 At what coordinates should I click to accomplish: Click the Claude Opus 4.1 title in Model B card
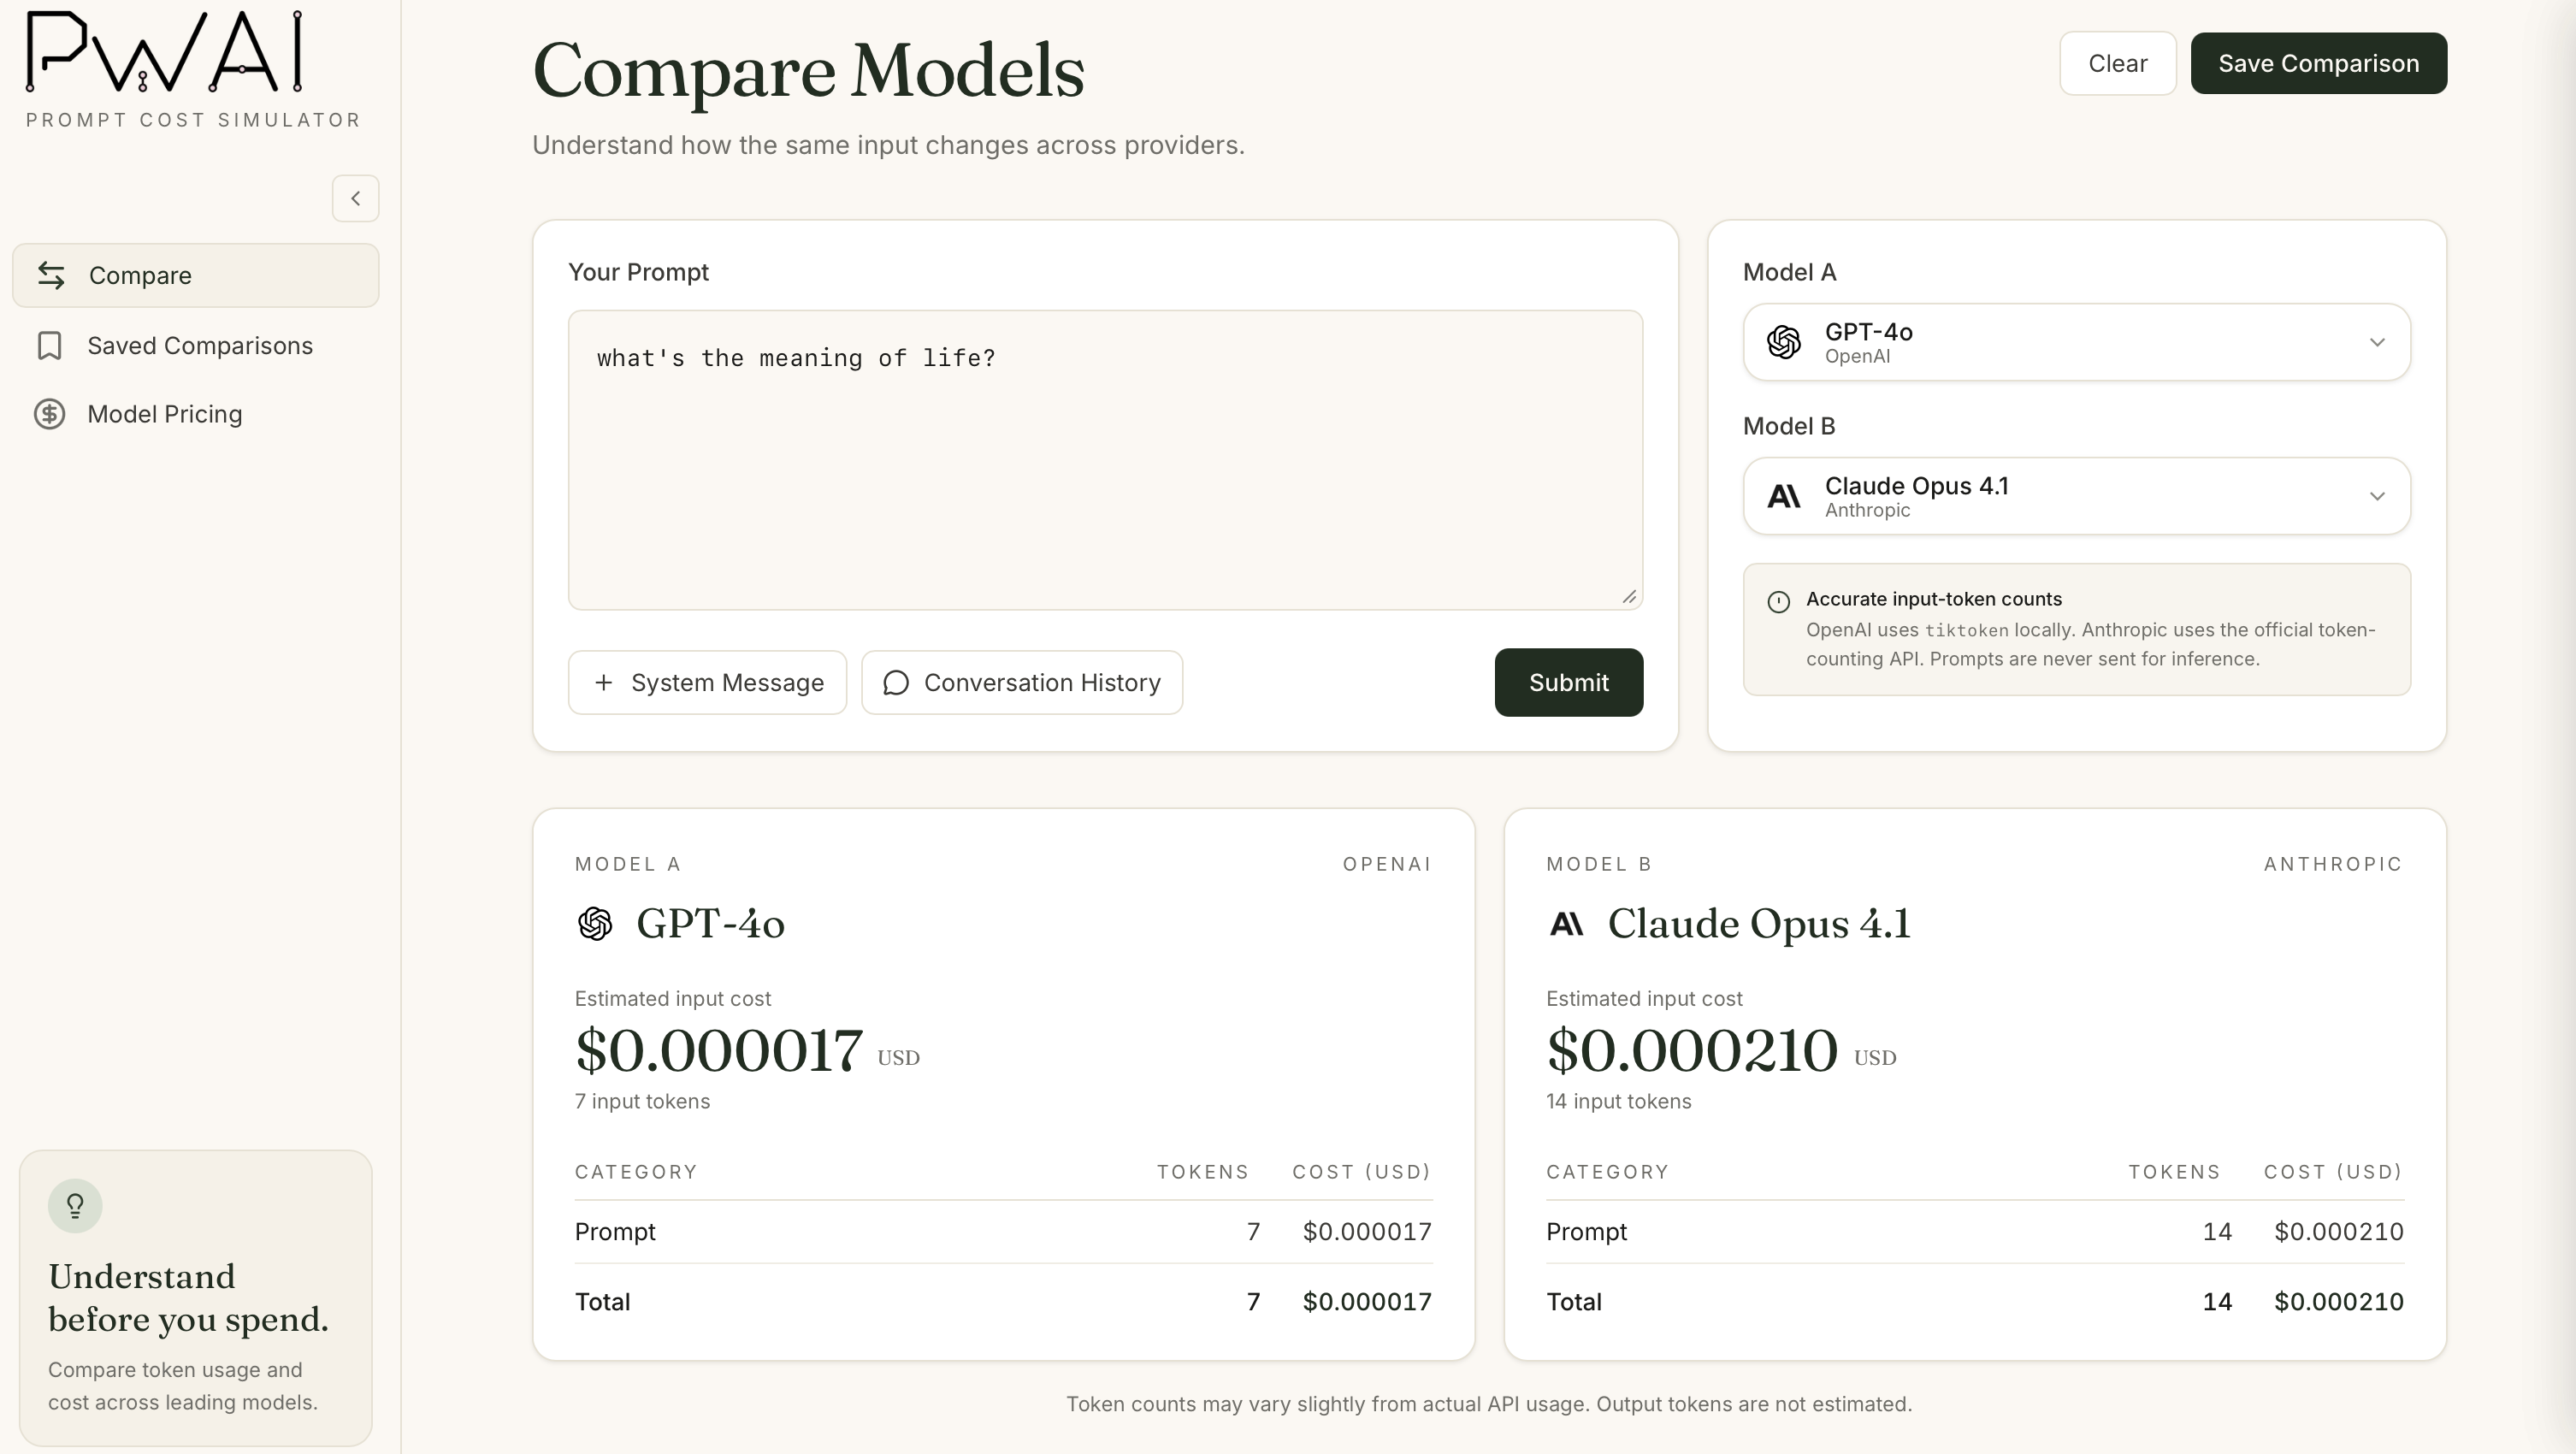(x=1759, y=923)
